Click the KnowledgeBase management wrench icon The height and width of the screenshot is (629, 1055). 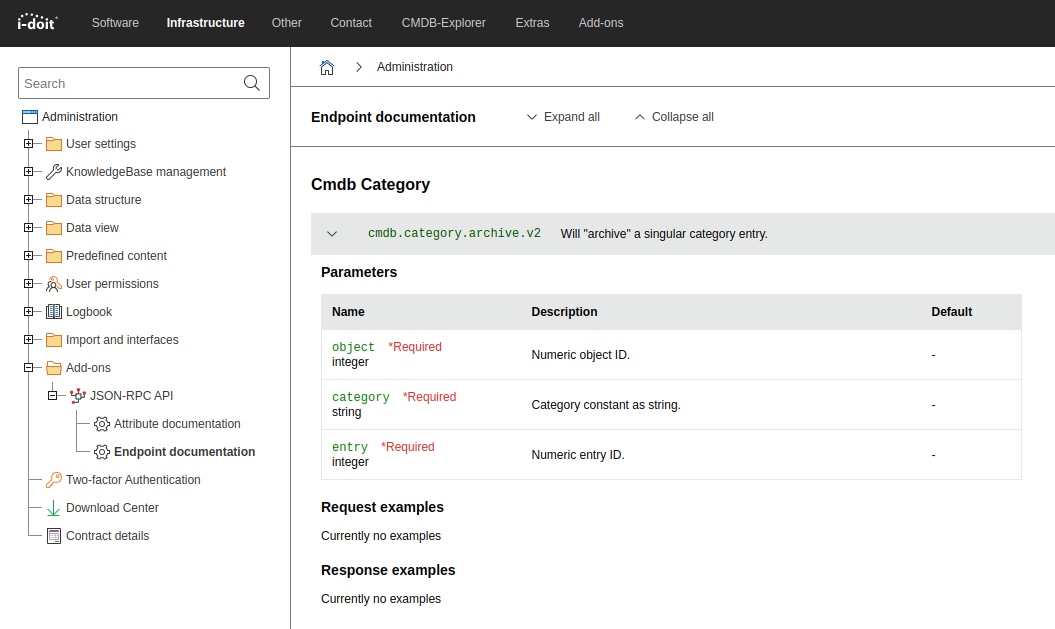pos(53,171)
